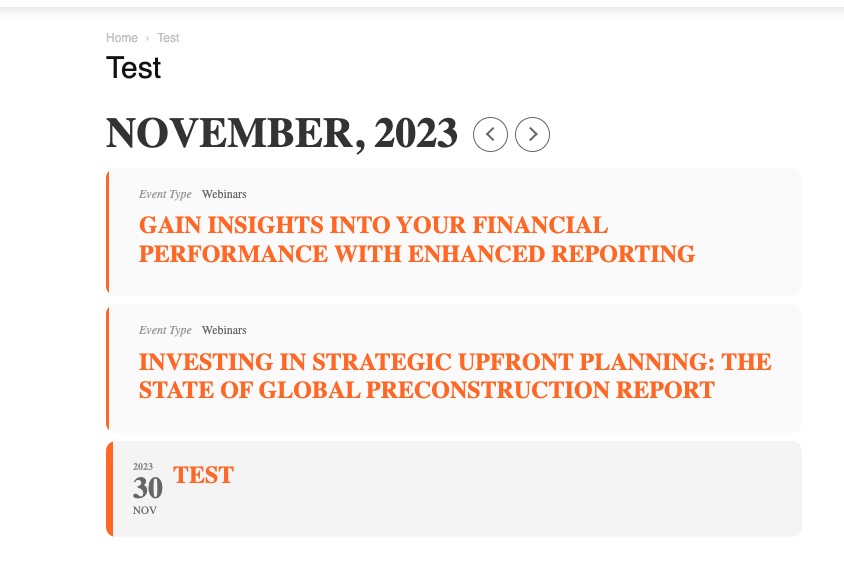
Task: Go to previous month with left arrow
Action: click(490, 134)
